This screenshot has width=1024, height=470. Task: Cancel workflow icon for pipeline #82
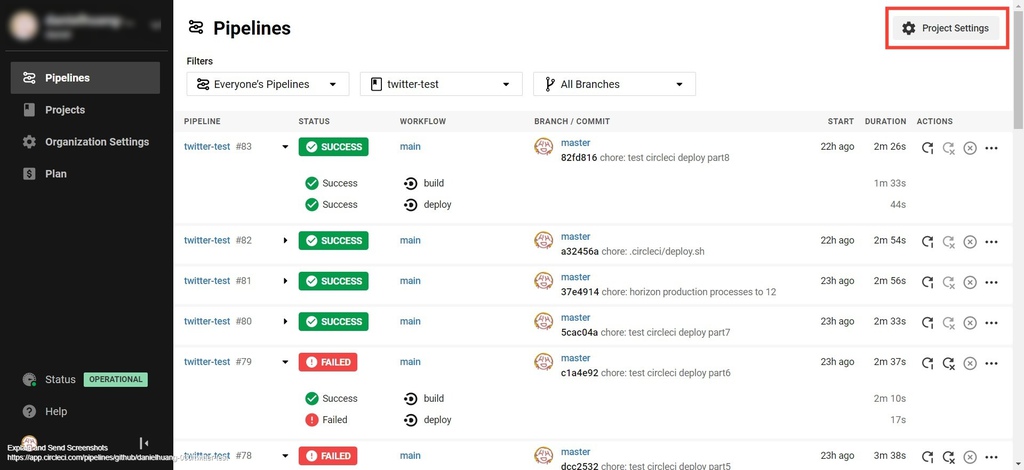[970, 241]
